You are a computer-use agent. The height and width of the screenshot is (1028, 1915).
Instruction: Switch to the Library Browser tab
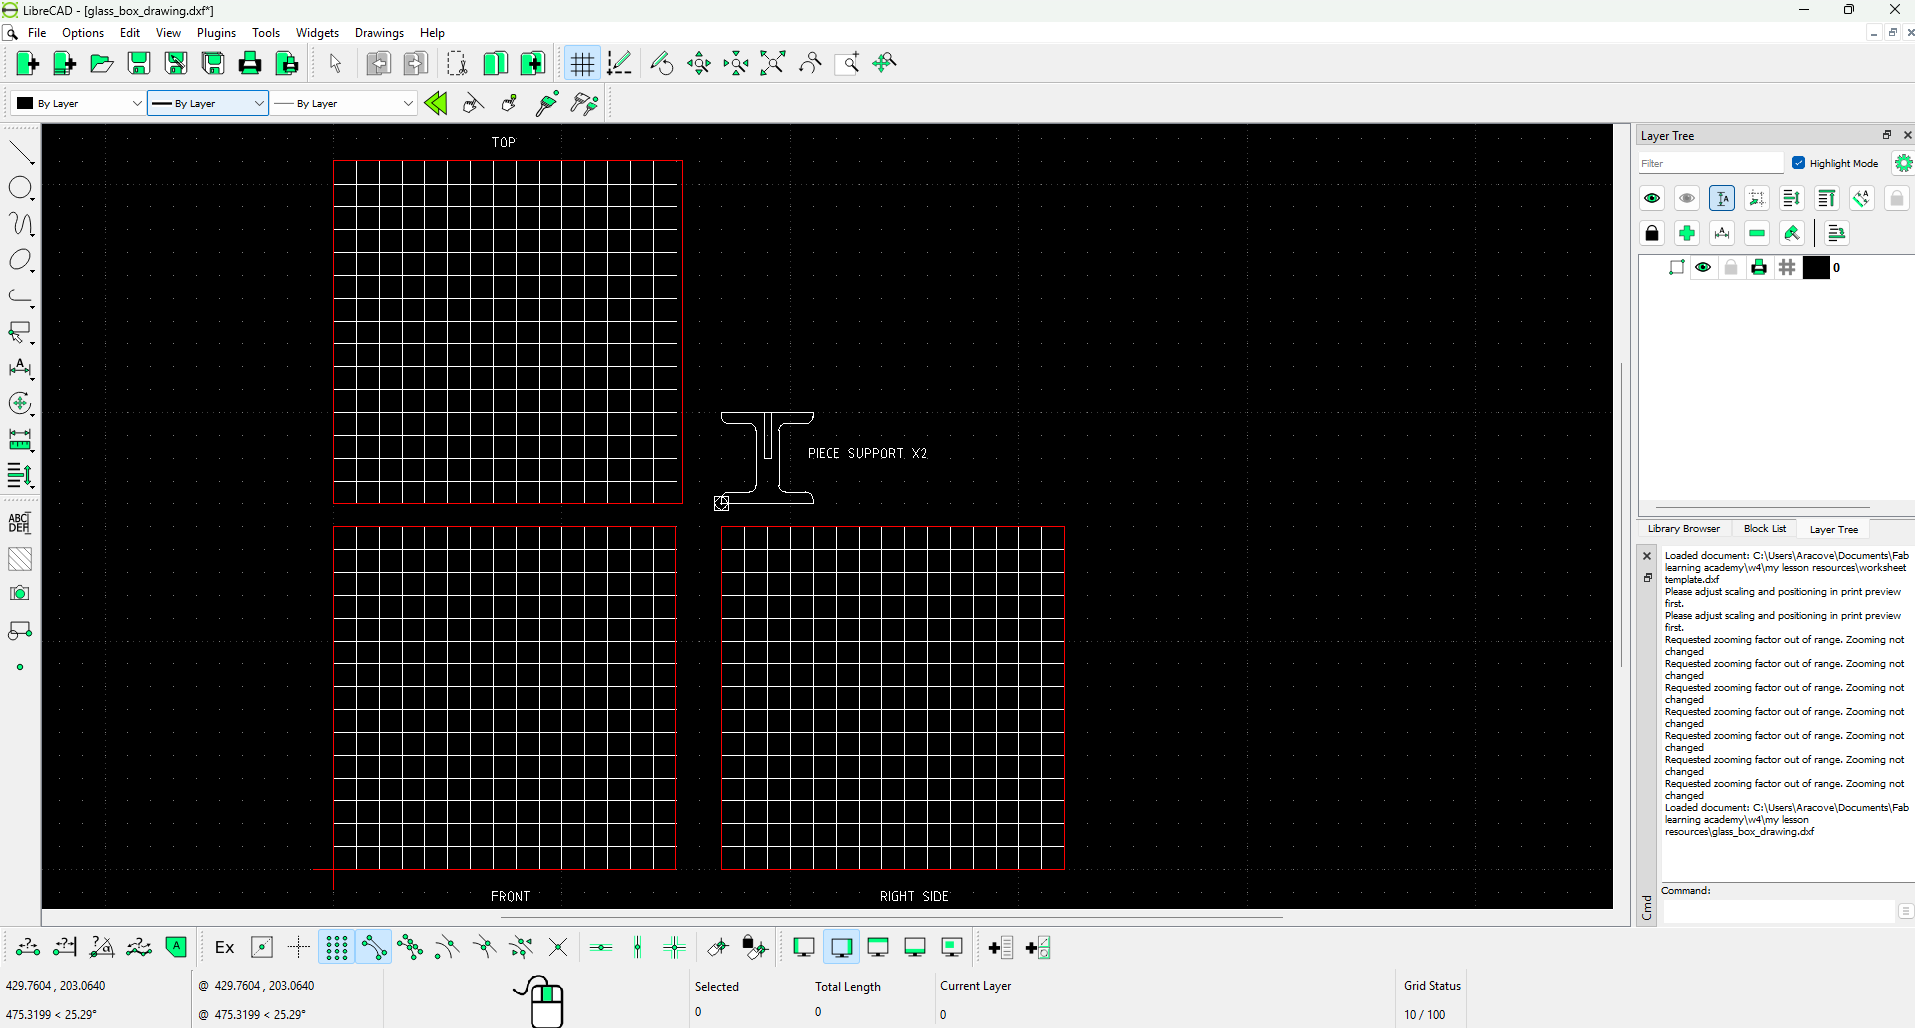(1683, 529)
